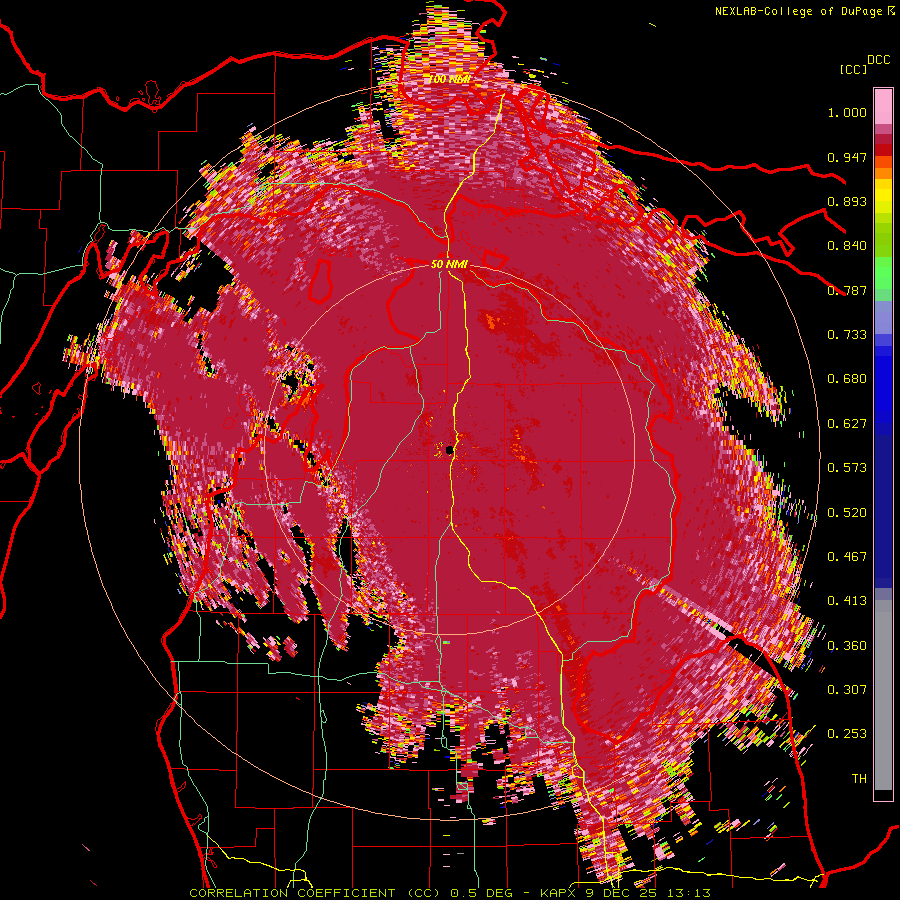Screen dimensions: 900x900
Task: Select the 0.627 scale value
Action: point(847,424)
